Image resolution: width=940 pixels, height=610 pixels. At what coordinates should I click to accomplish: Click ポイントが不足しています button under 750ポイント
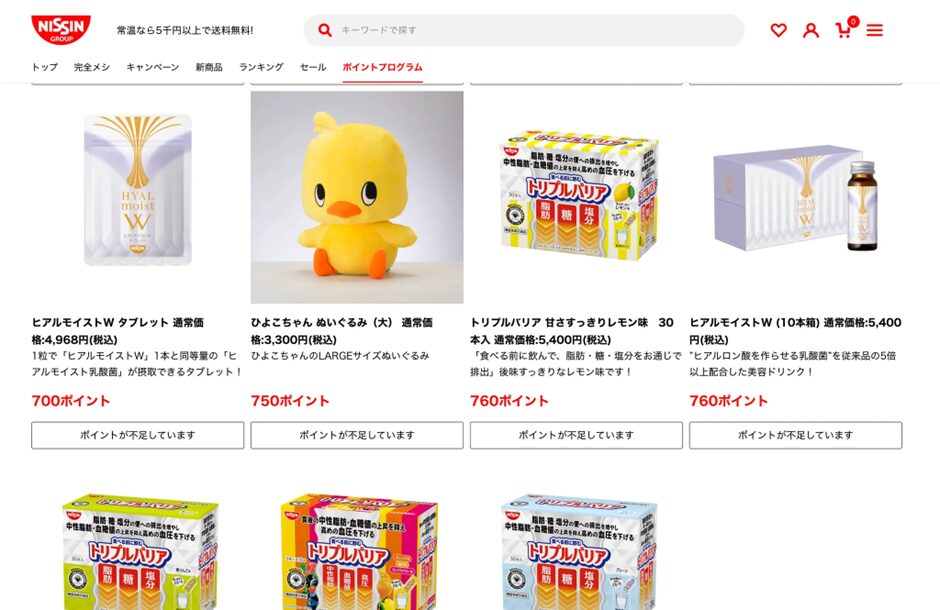[357, 435]
